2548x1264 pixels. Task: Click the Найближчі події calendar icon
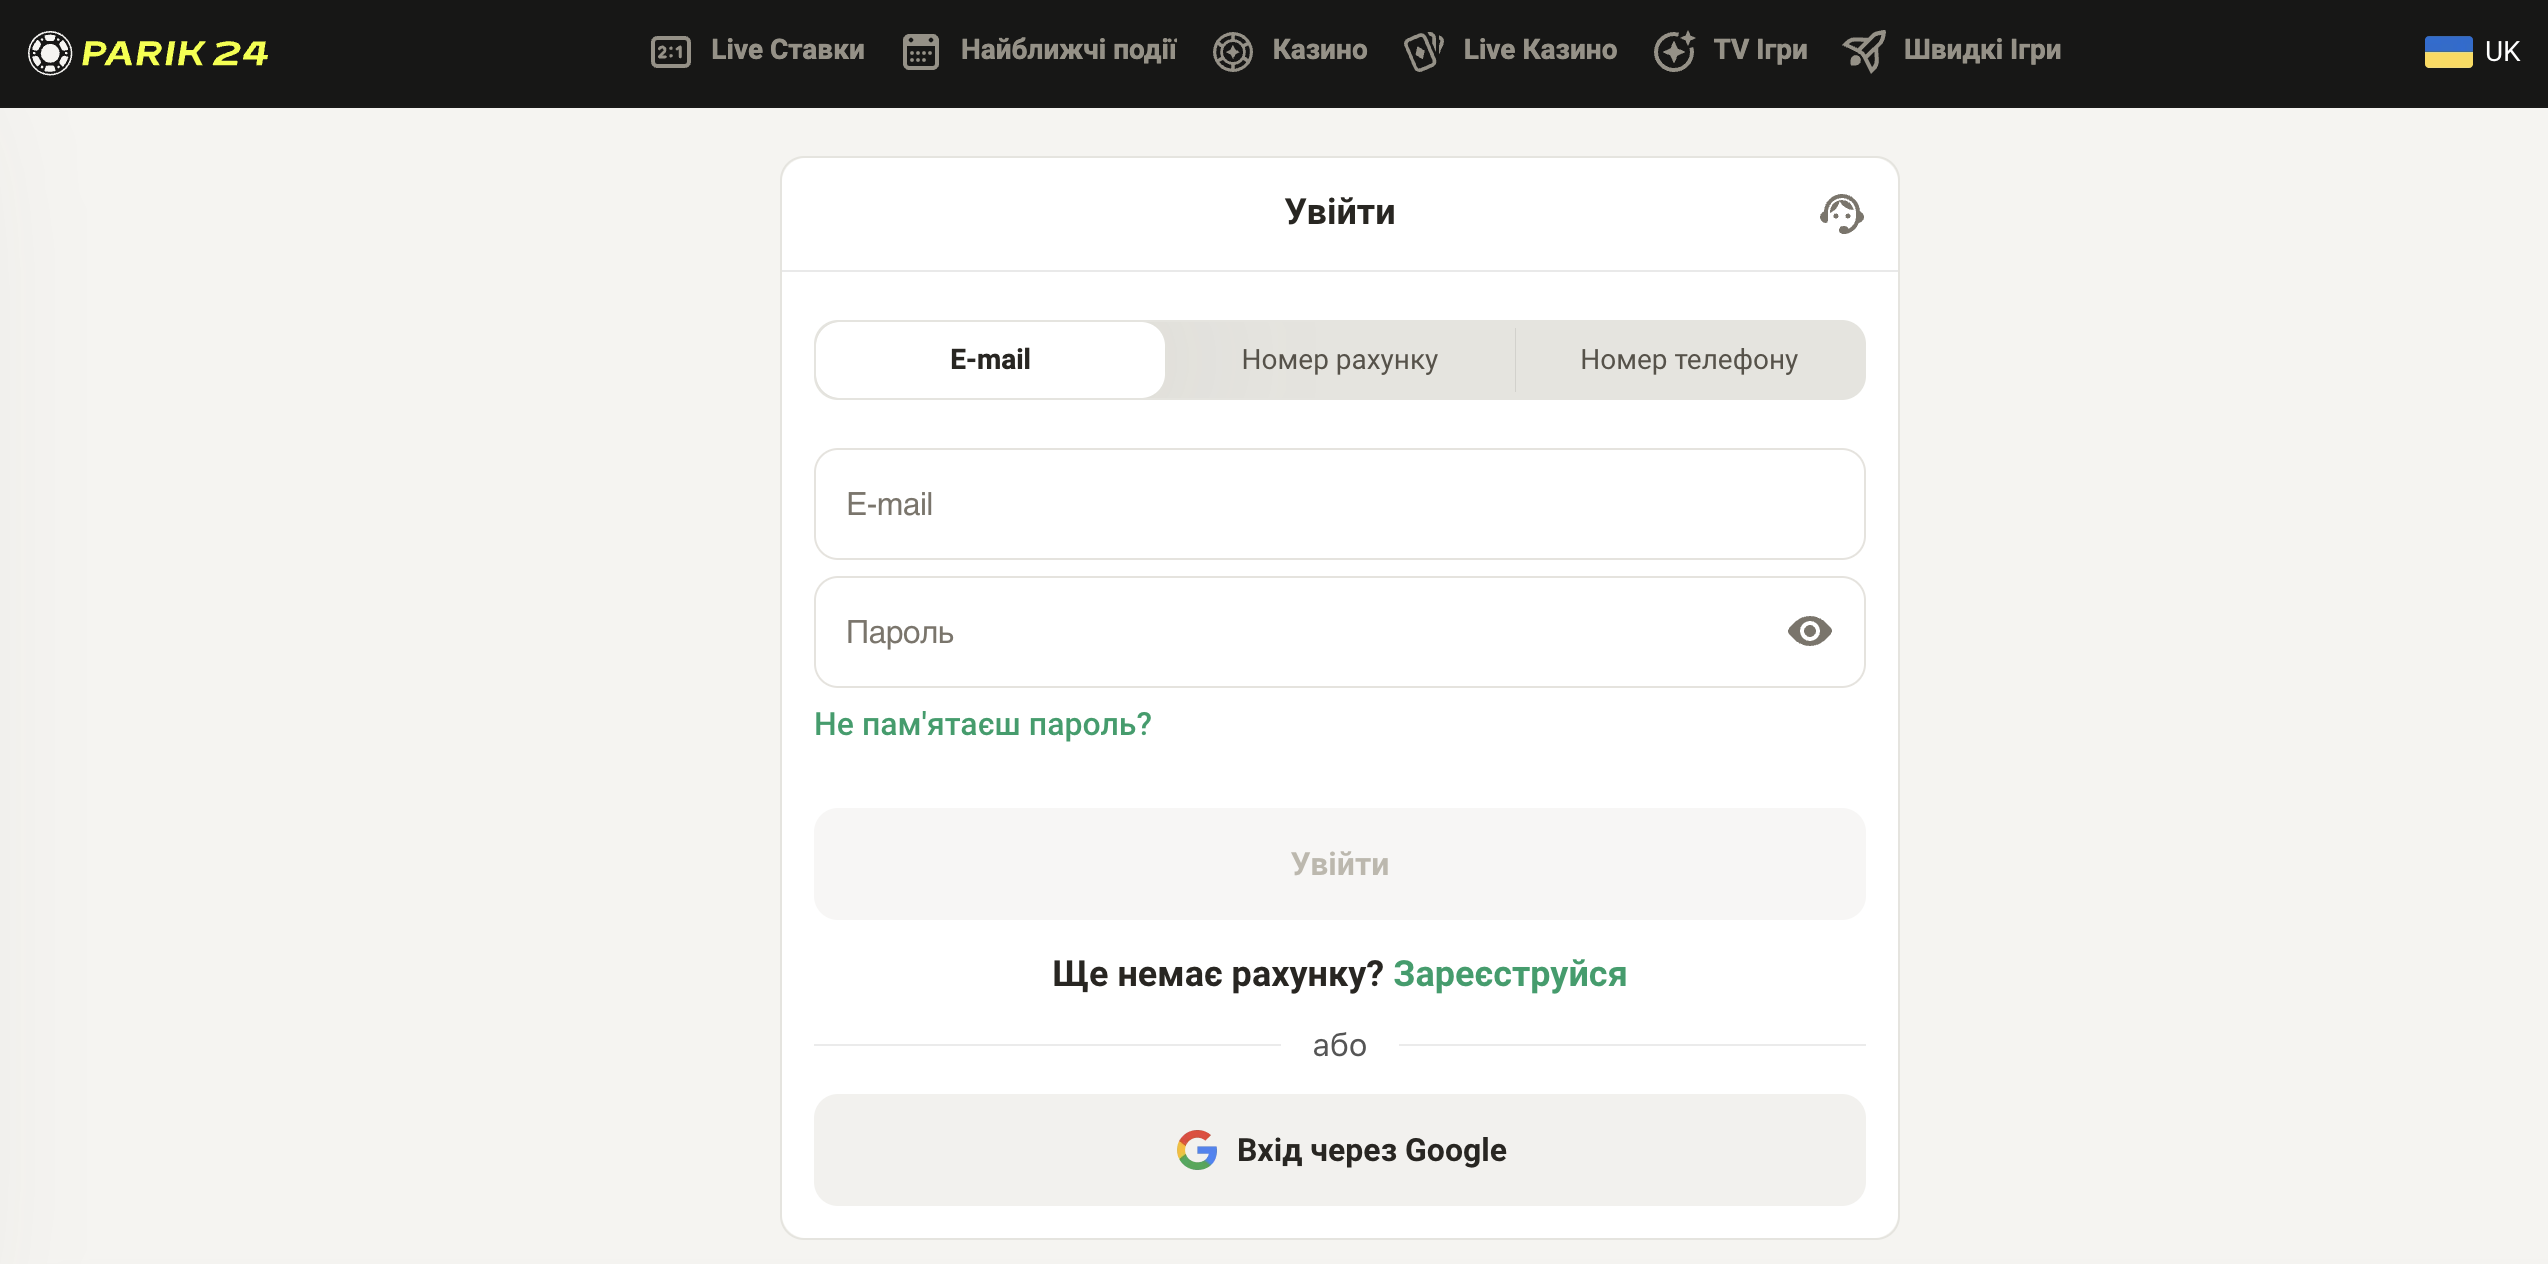(920, 51)
